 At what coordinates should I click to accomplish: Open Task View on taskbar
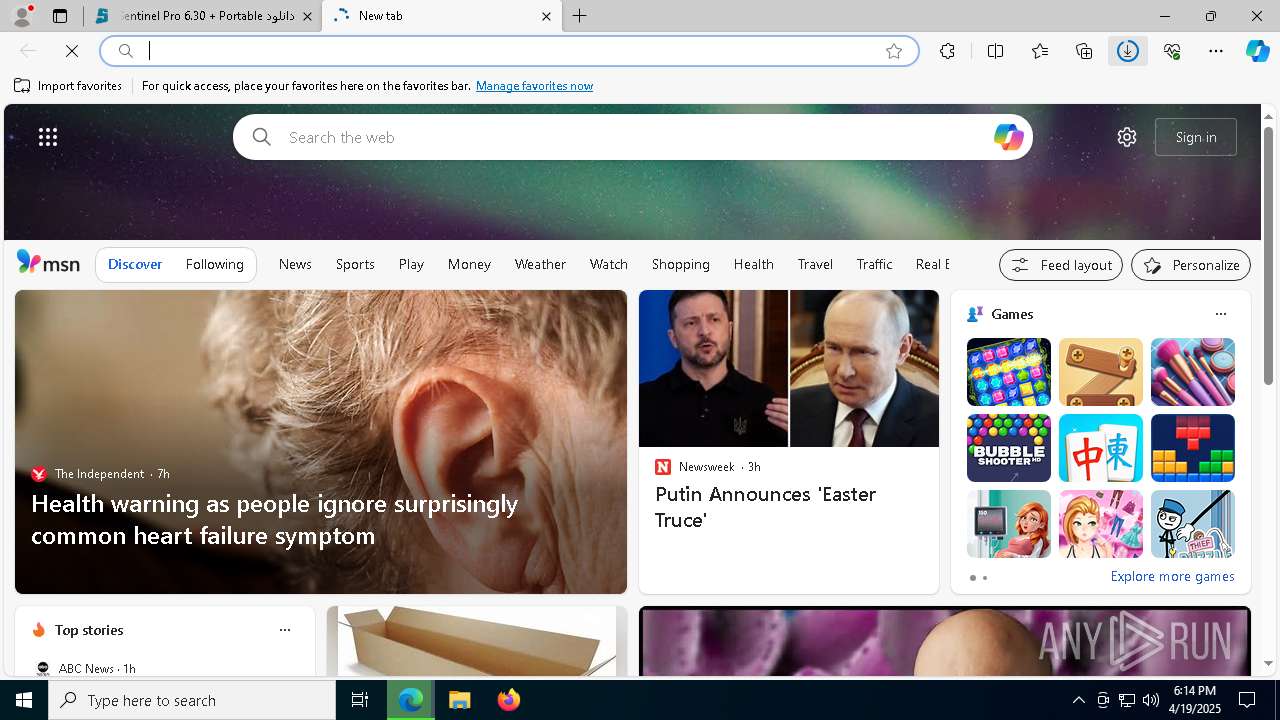pos(360,700)
